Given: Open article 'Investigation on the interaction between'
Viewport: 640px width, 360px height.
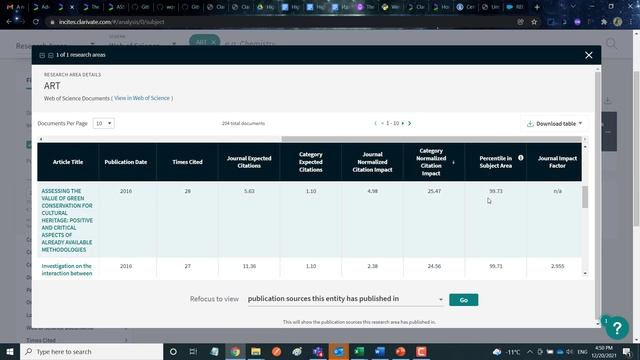Looking at the screenshot, I should 67,270.
